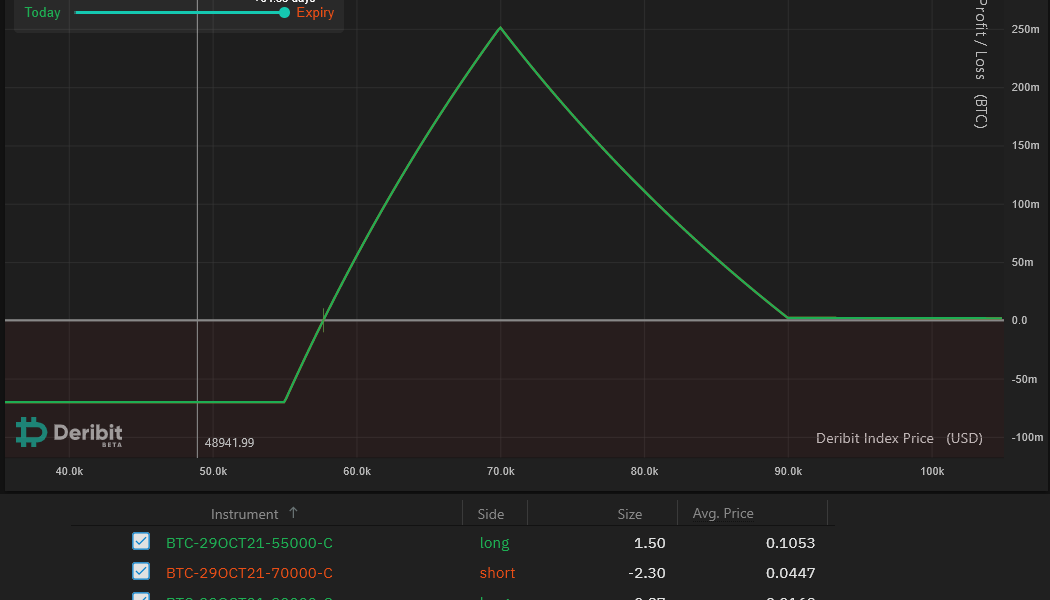Open the BTC-29OCT21-55000-C instrument link
Image resolution: width=1050 pixels, height=600 pixels.
249,543
